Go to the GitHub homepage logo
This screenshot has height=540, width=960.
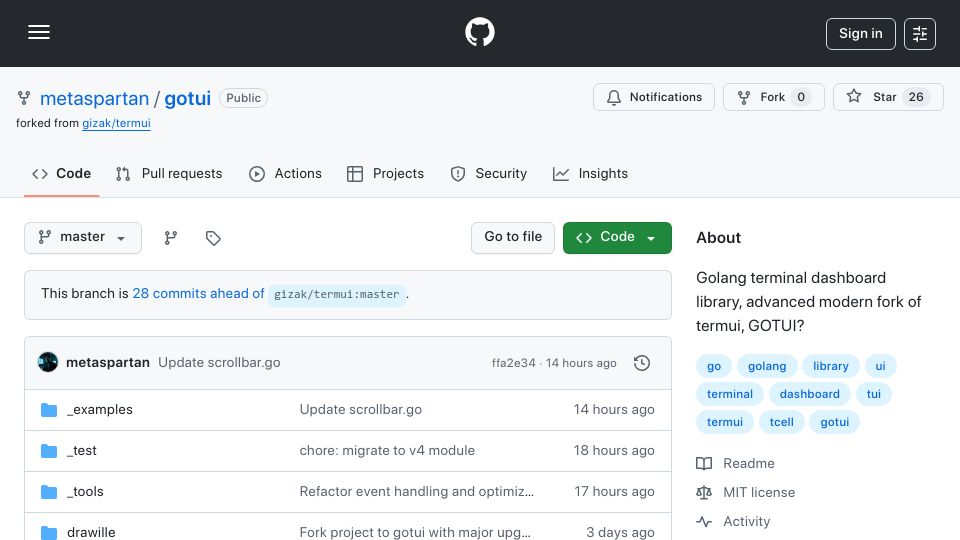point(480,32)
